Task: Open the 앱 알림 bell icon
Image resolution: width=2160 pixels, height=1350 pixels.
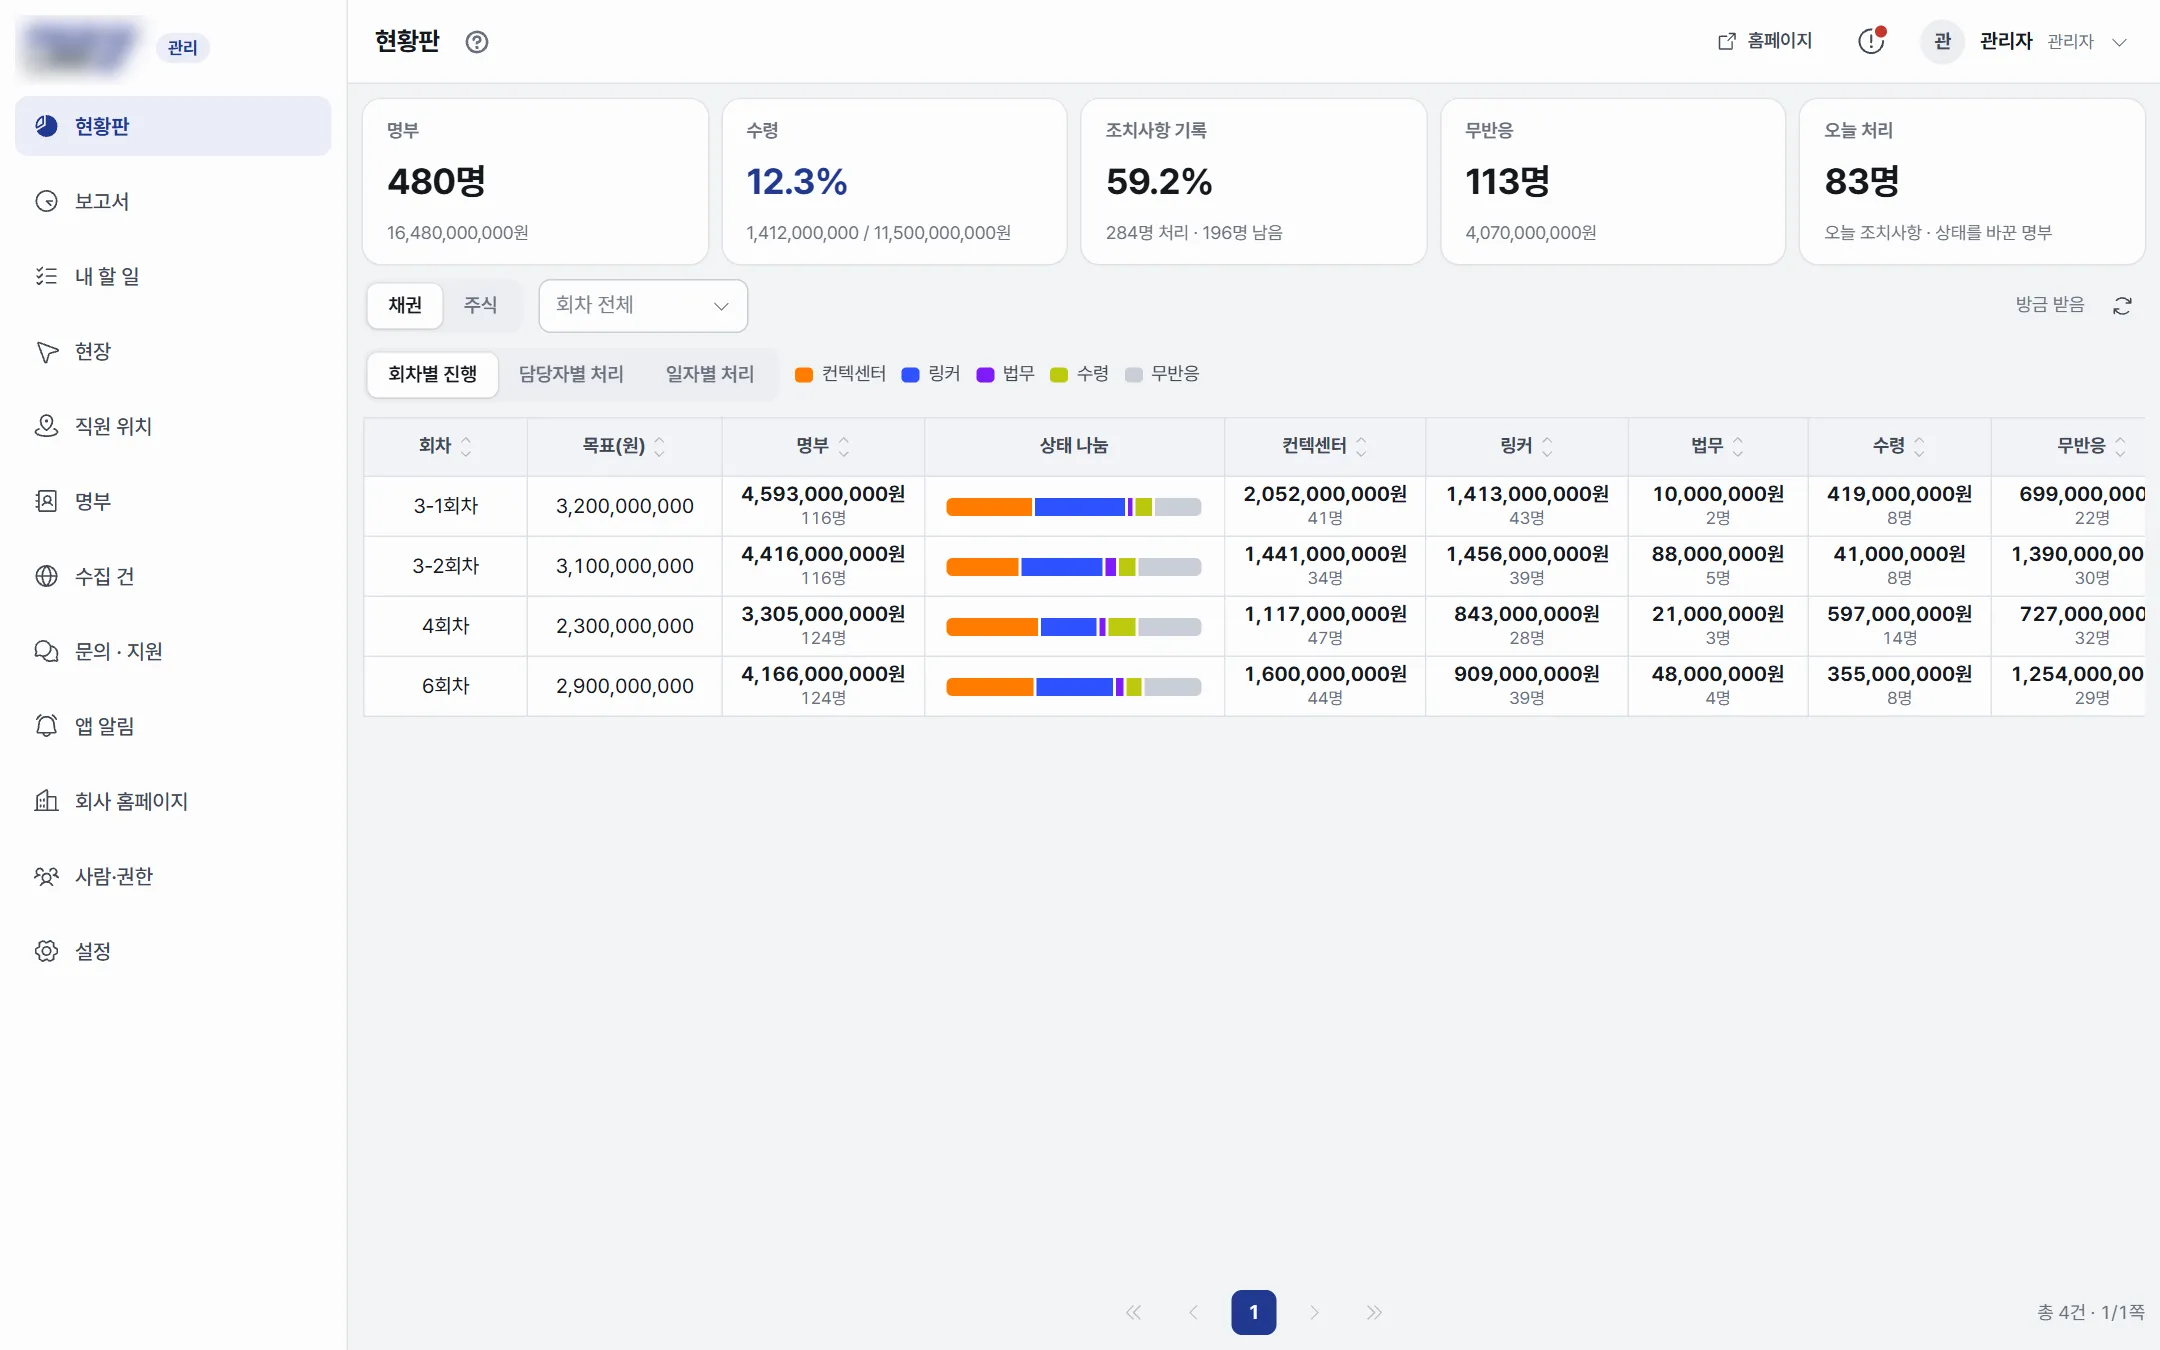Action: pyautogui.click(x=46, y=726)
